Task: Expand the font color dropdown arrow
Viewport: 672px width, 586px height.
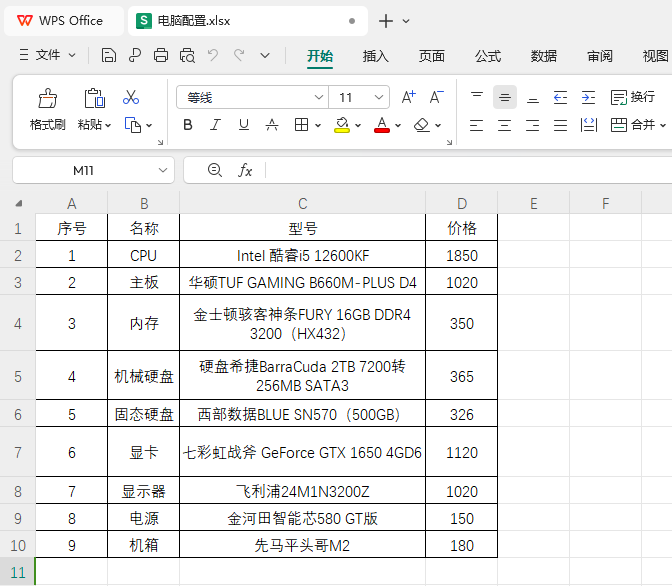Action: pos(398,126)
